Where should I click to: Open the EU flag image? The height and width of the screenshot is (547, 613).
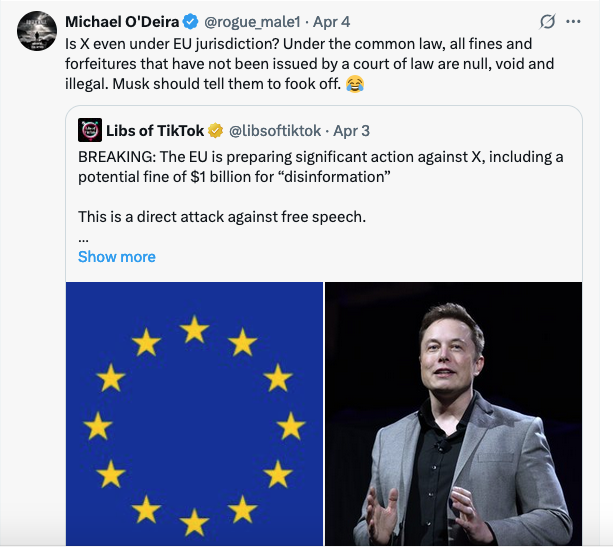coord(194,414)
